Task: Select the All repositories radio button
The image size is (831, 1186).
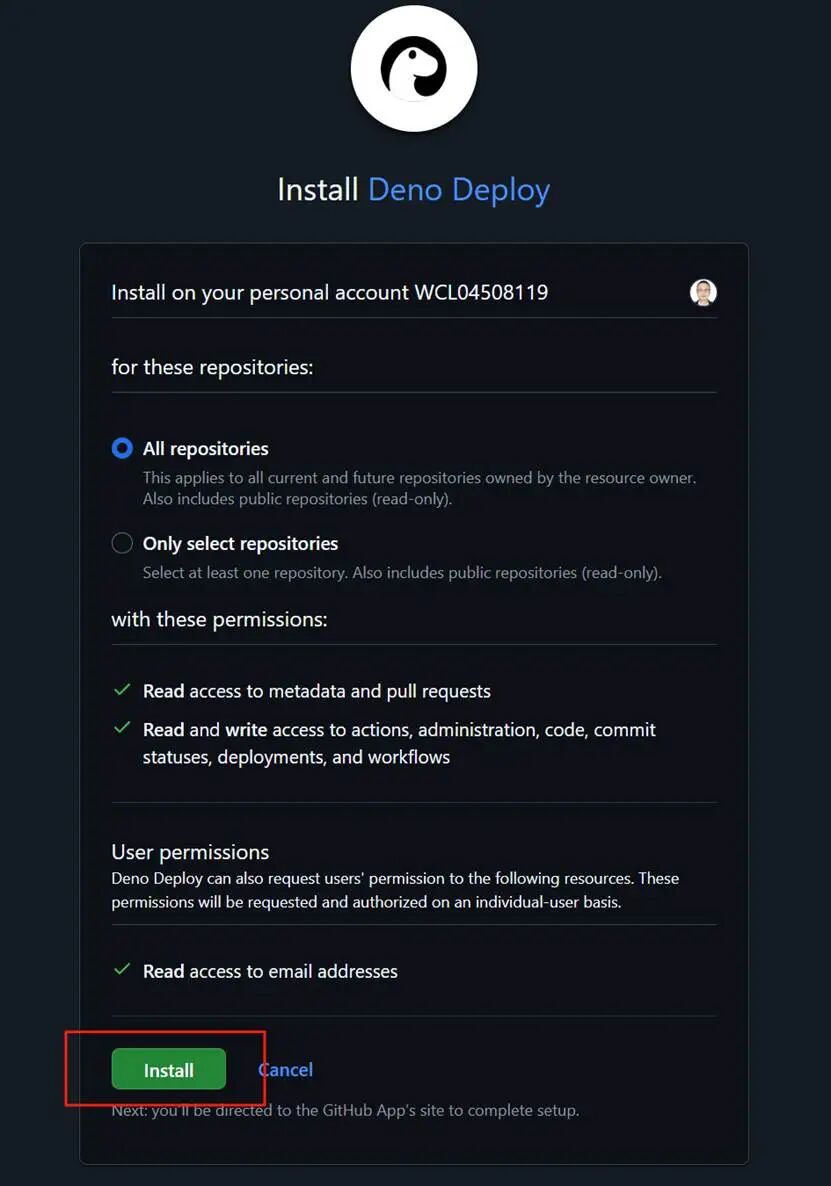Action: 122,449
